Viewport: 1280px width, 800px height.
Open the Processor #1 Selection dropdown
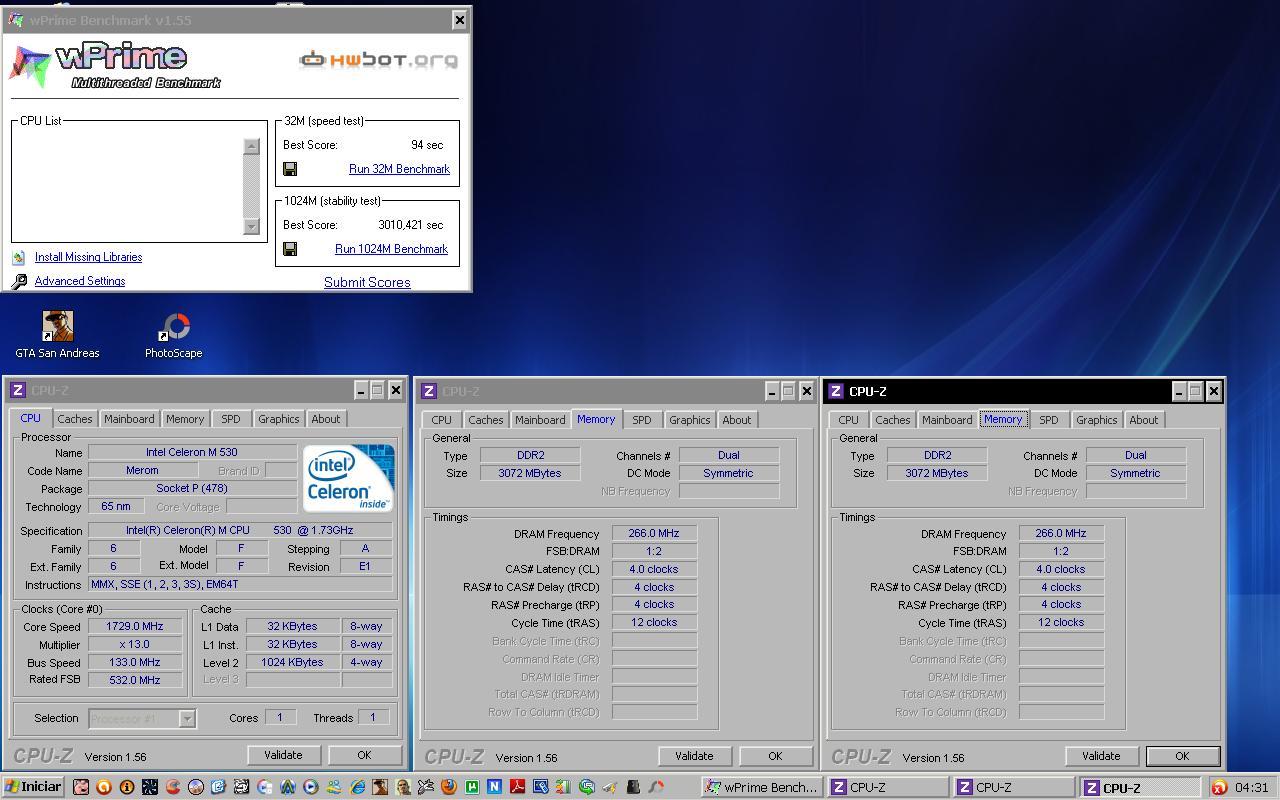pos(142,718)
